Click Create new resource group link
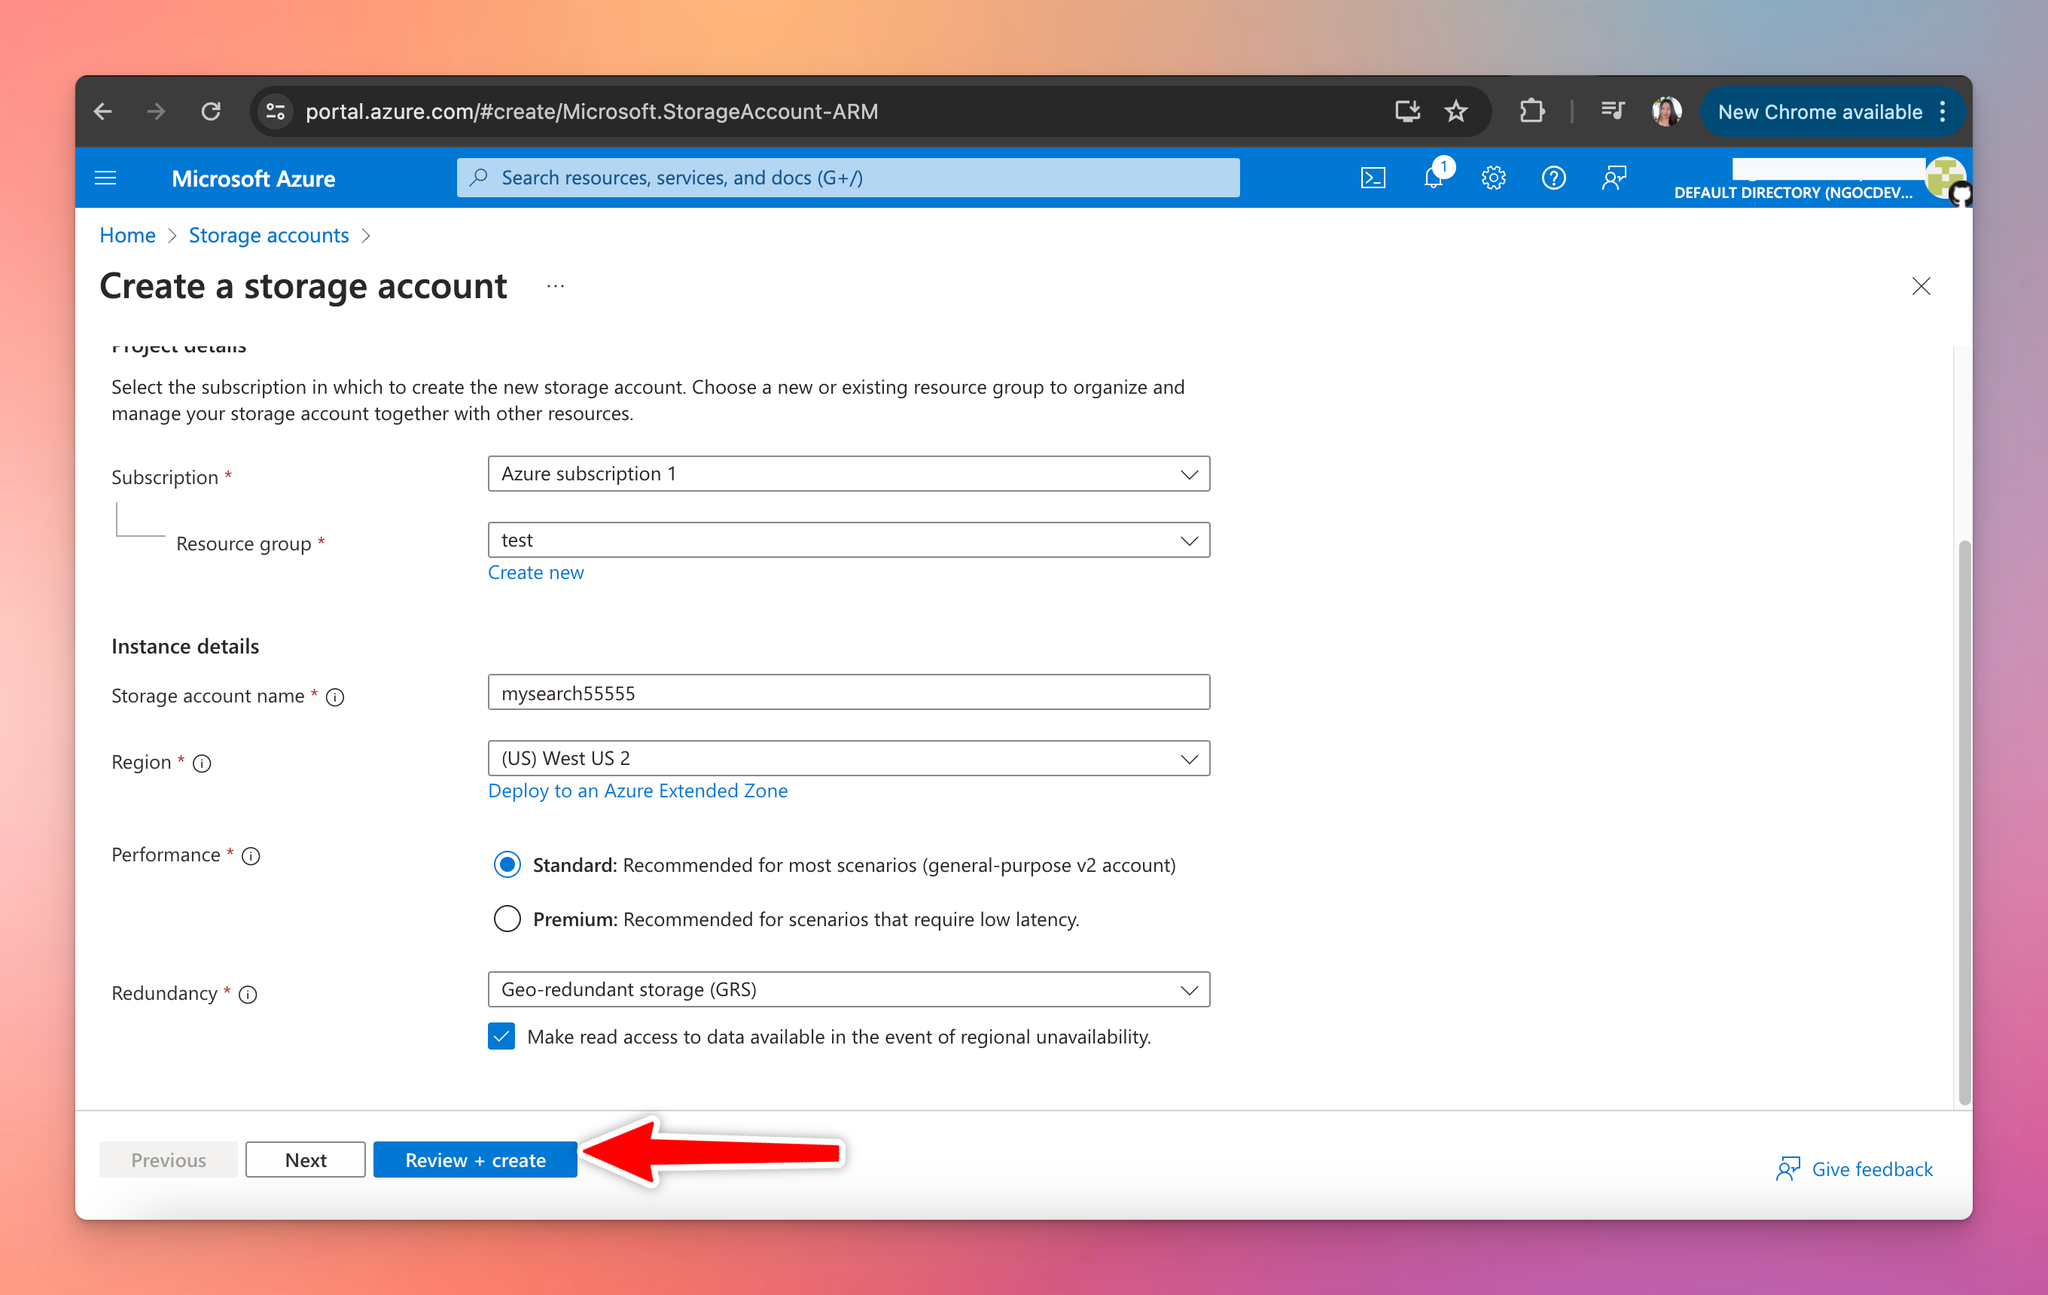Screen dimensions: 2048x1295 coord(536,573)
